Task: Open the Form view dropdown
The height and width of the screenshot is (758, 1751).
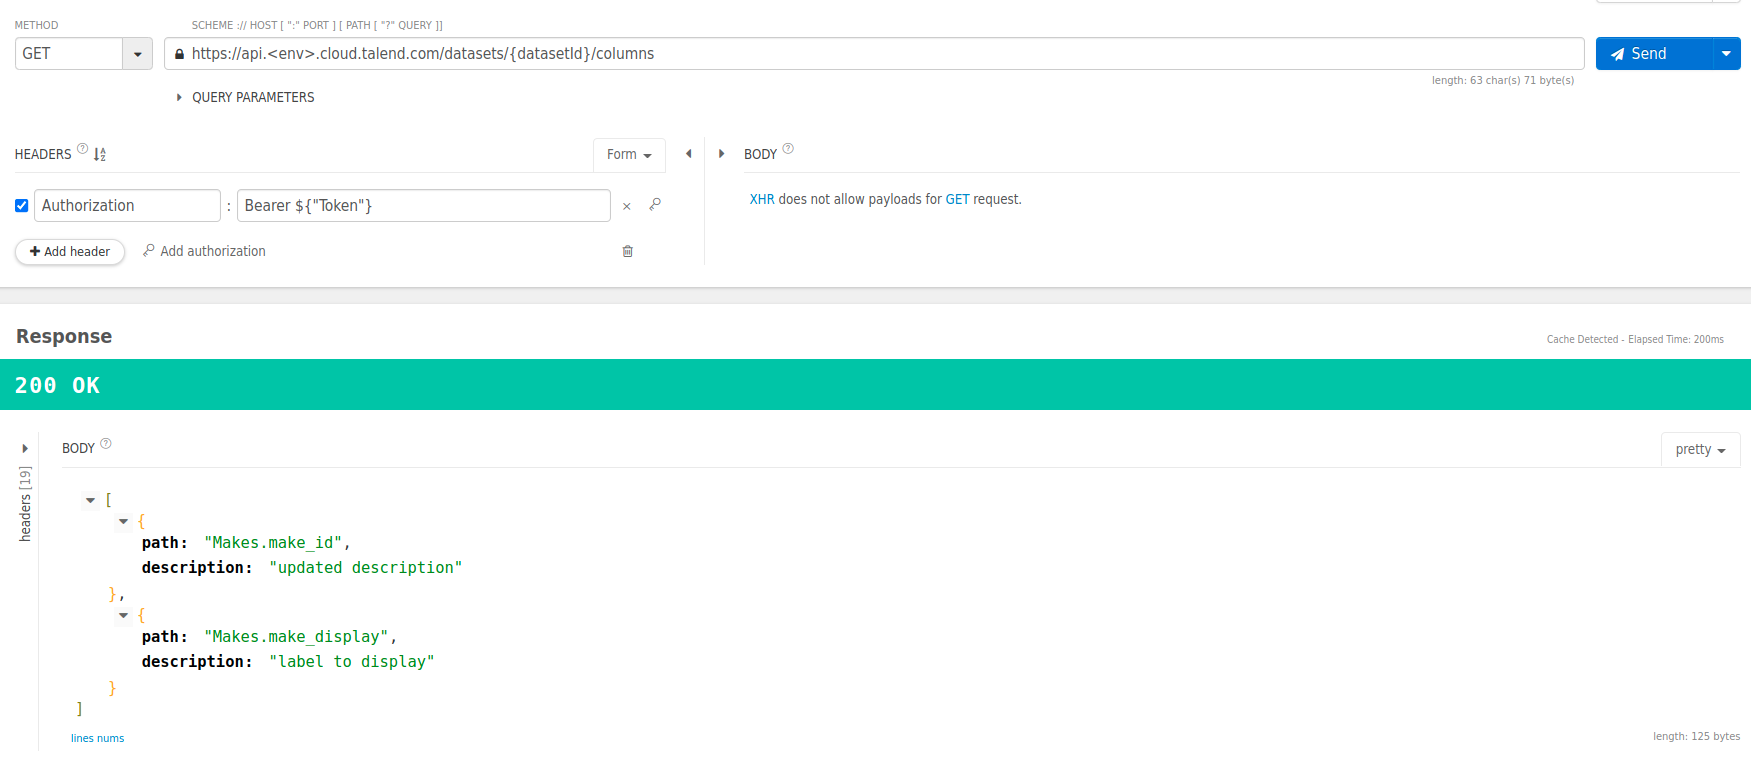Action: click(629, 155)
